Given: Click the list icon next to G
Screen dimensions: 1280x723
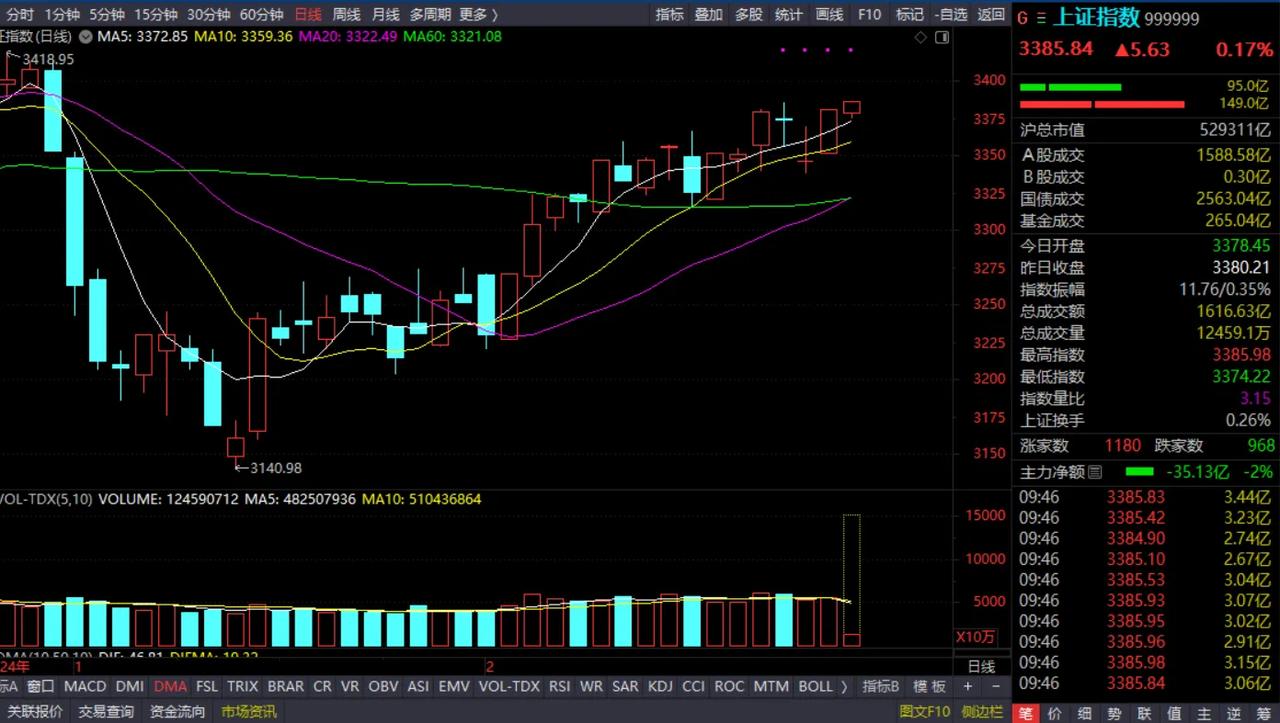Looking at the screenshot, I should [x=1042, y=19].
